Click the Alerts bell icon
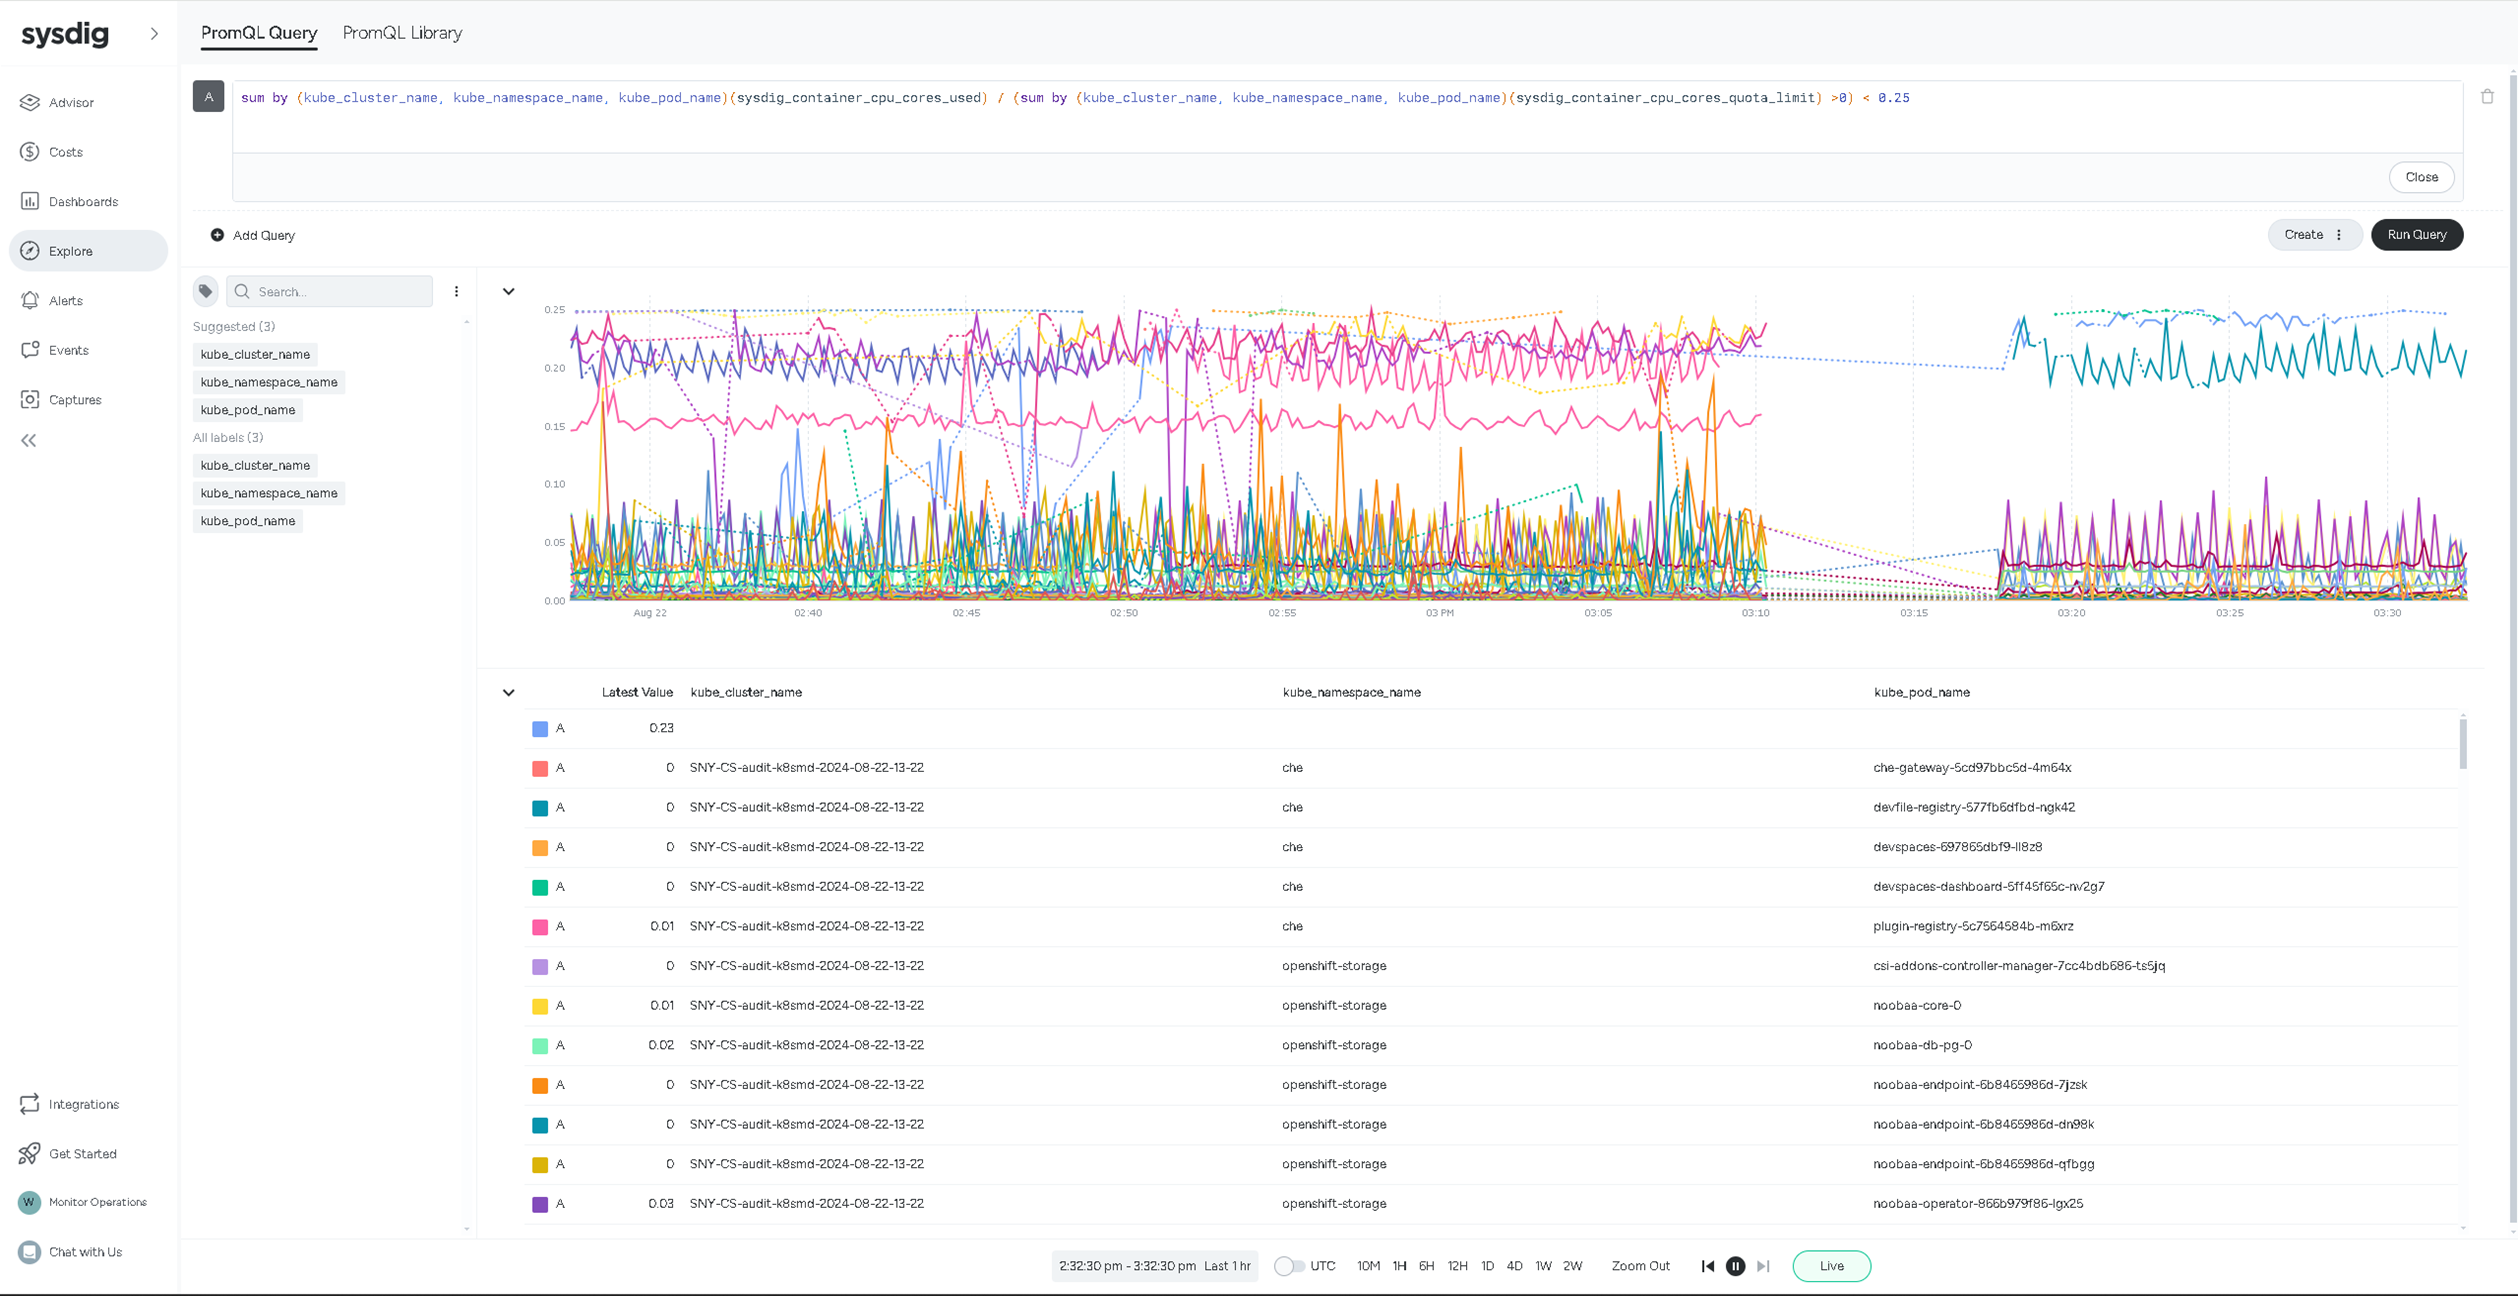The image size is (2518, 1296). coord(30,300)
